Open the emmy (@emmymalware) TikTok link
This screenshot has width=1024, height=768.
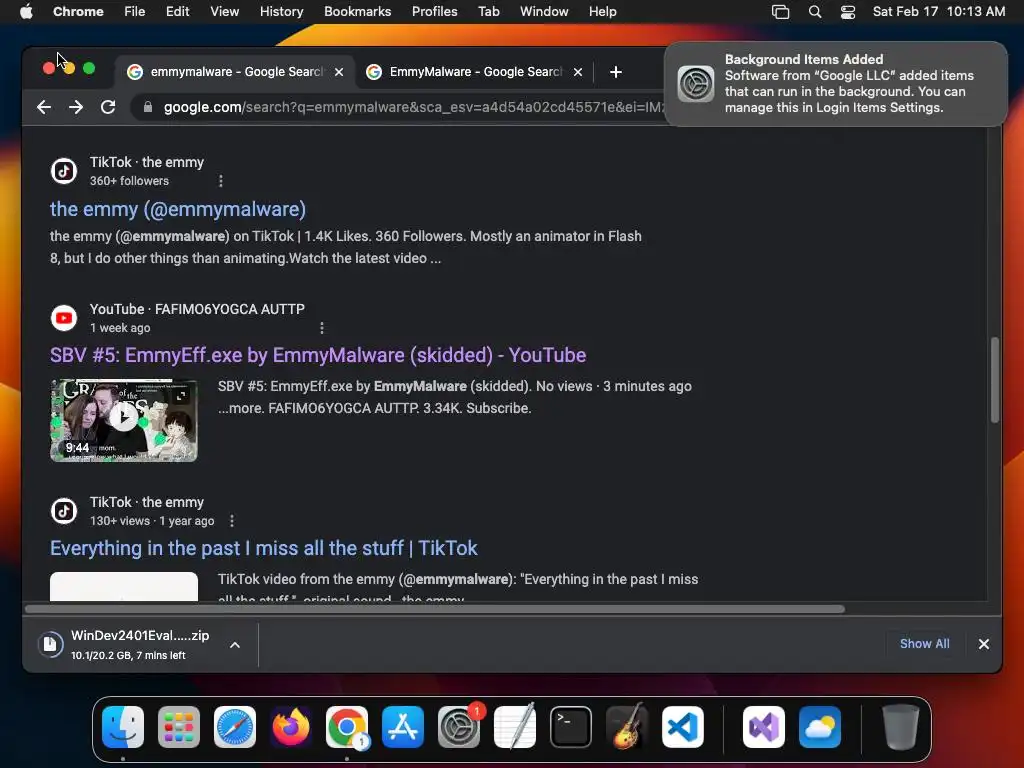pyautogui.click(x=178, y=209)
